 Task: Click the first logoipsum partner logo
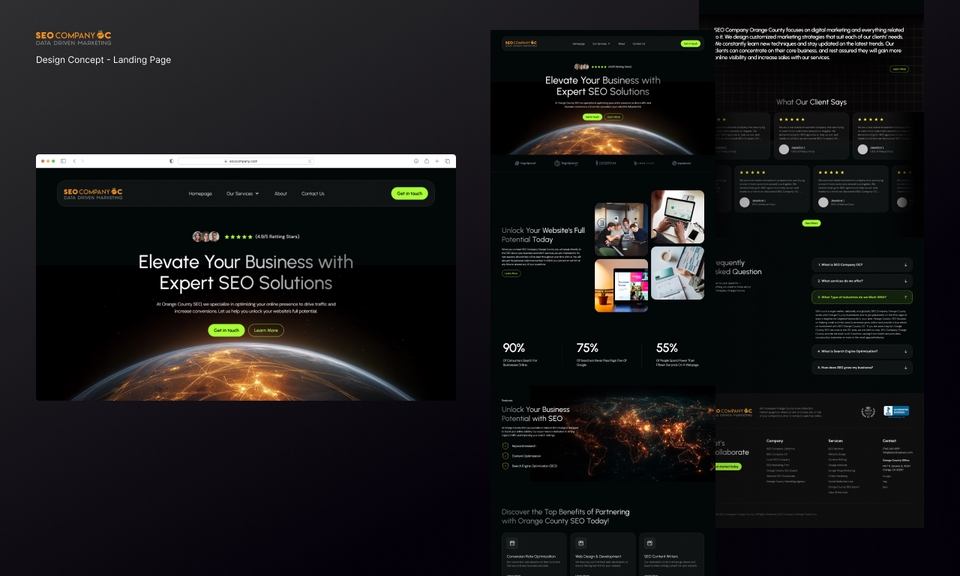coord(527,163)
